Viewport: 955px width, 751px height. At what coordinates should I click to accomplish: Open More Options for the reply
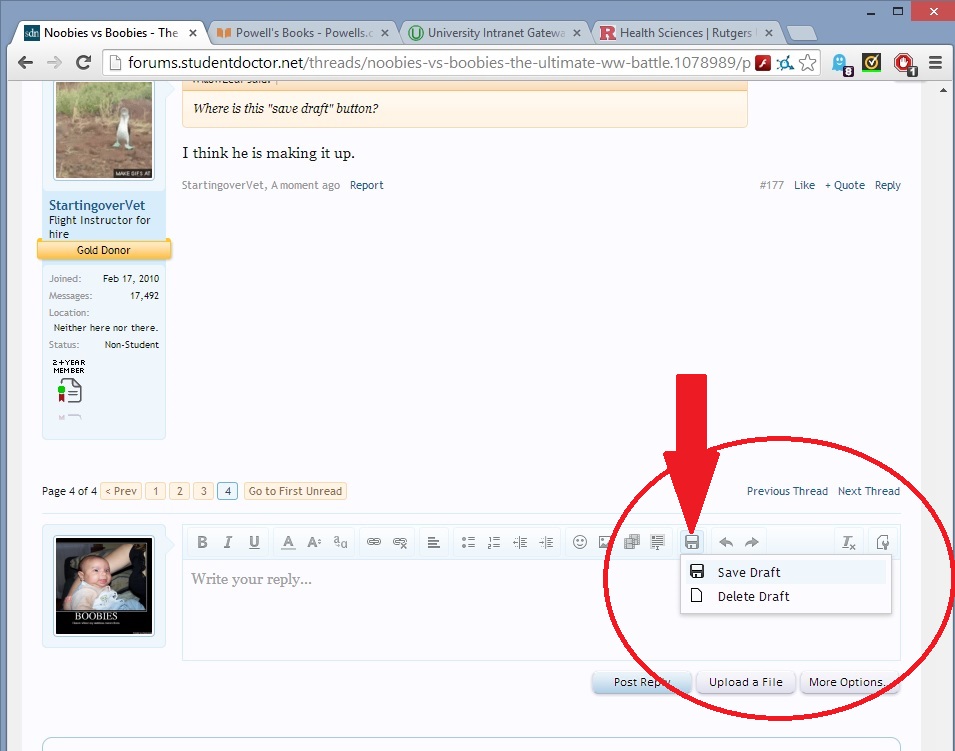(x=849, y=682)
